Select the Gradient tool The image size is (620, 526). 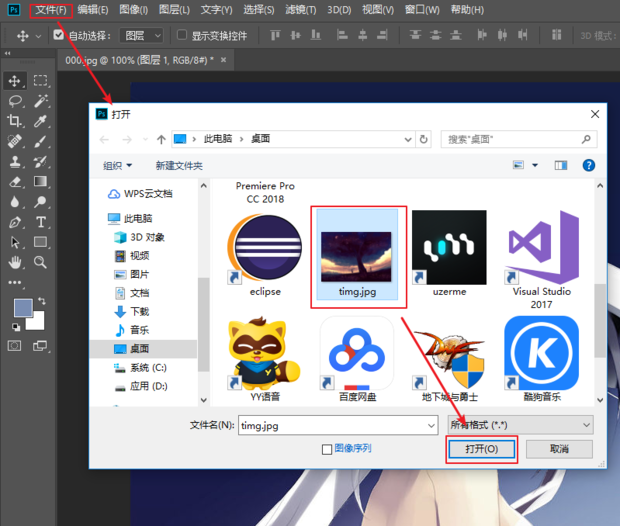pos(40,182)
